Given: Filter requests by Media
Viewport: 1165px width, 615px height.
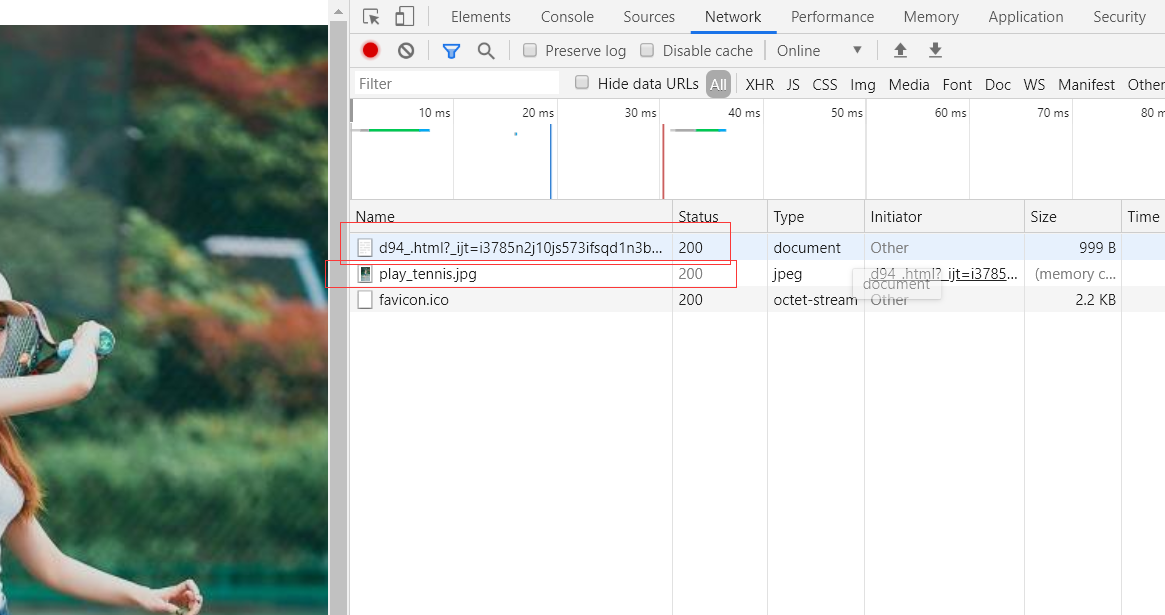Looking at the screenshot, I should click(x=909, y=85).
